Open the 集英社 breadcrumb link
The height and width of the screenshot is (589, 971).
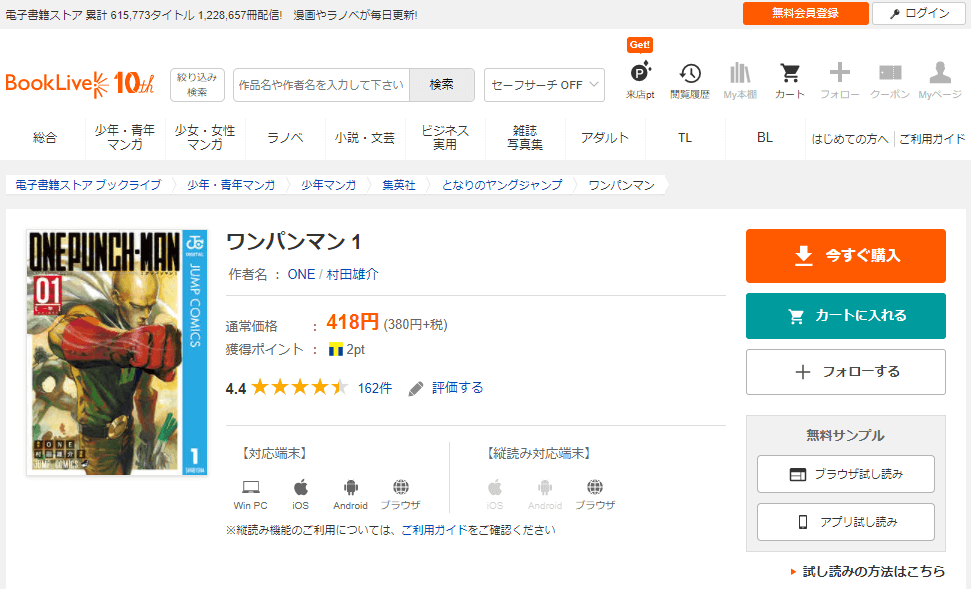click(398, 185)
